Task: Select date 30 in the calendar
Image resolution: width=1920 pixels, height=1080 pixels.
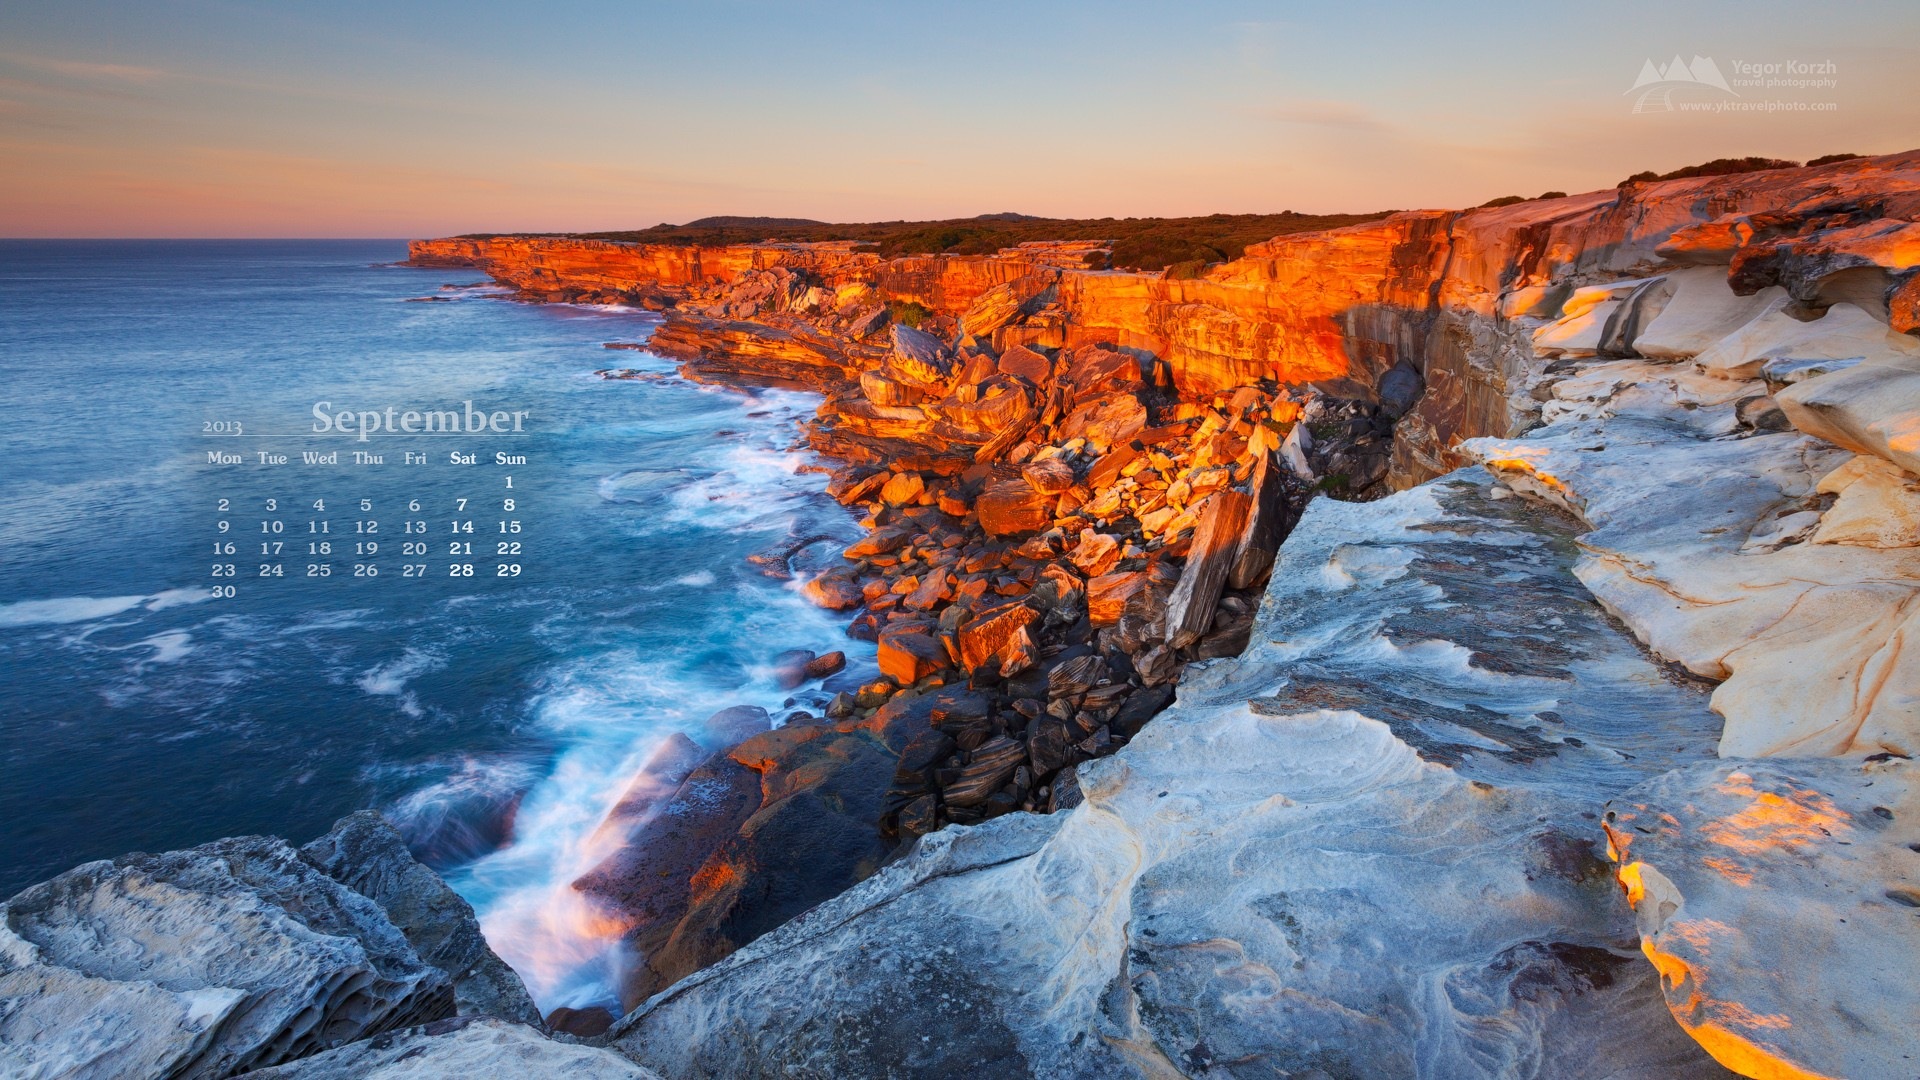Action: coord(224,592)
